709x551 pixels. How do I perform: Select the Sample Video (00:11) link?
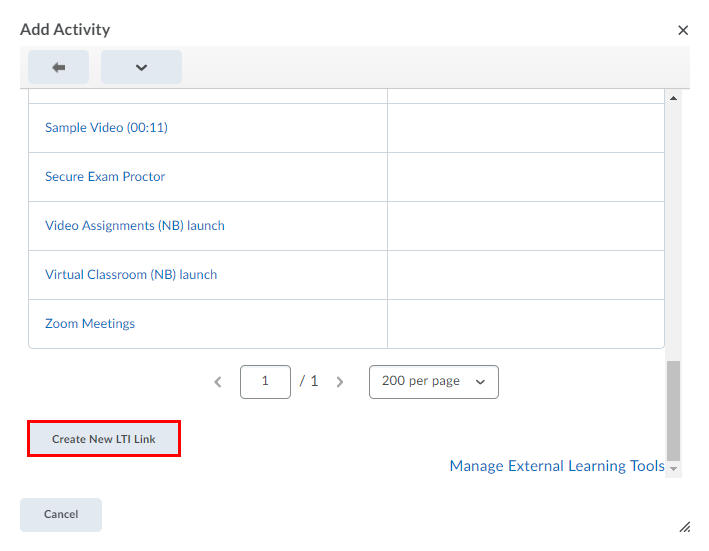[x=98, y=128]
